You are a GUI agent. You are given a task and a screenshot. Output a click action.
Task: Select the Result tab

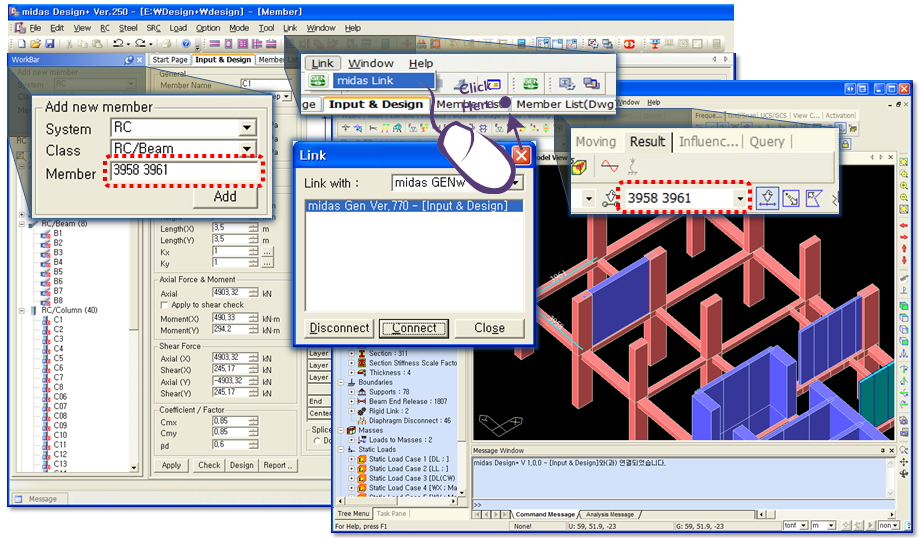pyautogui.click(x=647, y=142)
